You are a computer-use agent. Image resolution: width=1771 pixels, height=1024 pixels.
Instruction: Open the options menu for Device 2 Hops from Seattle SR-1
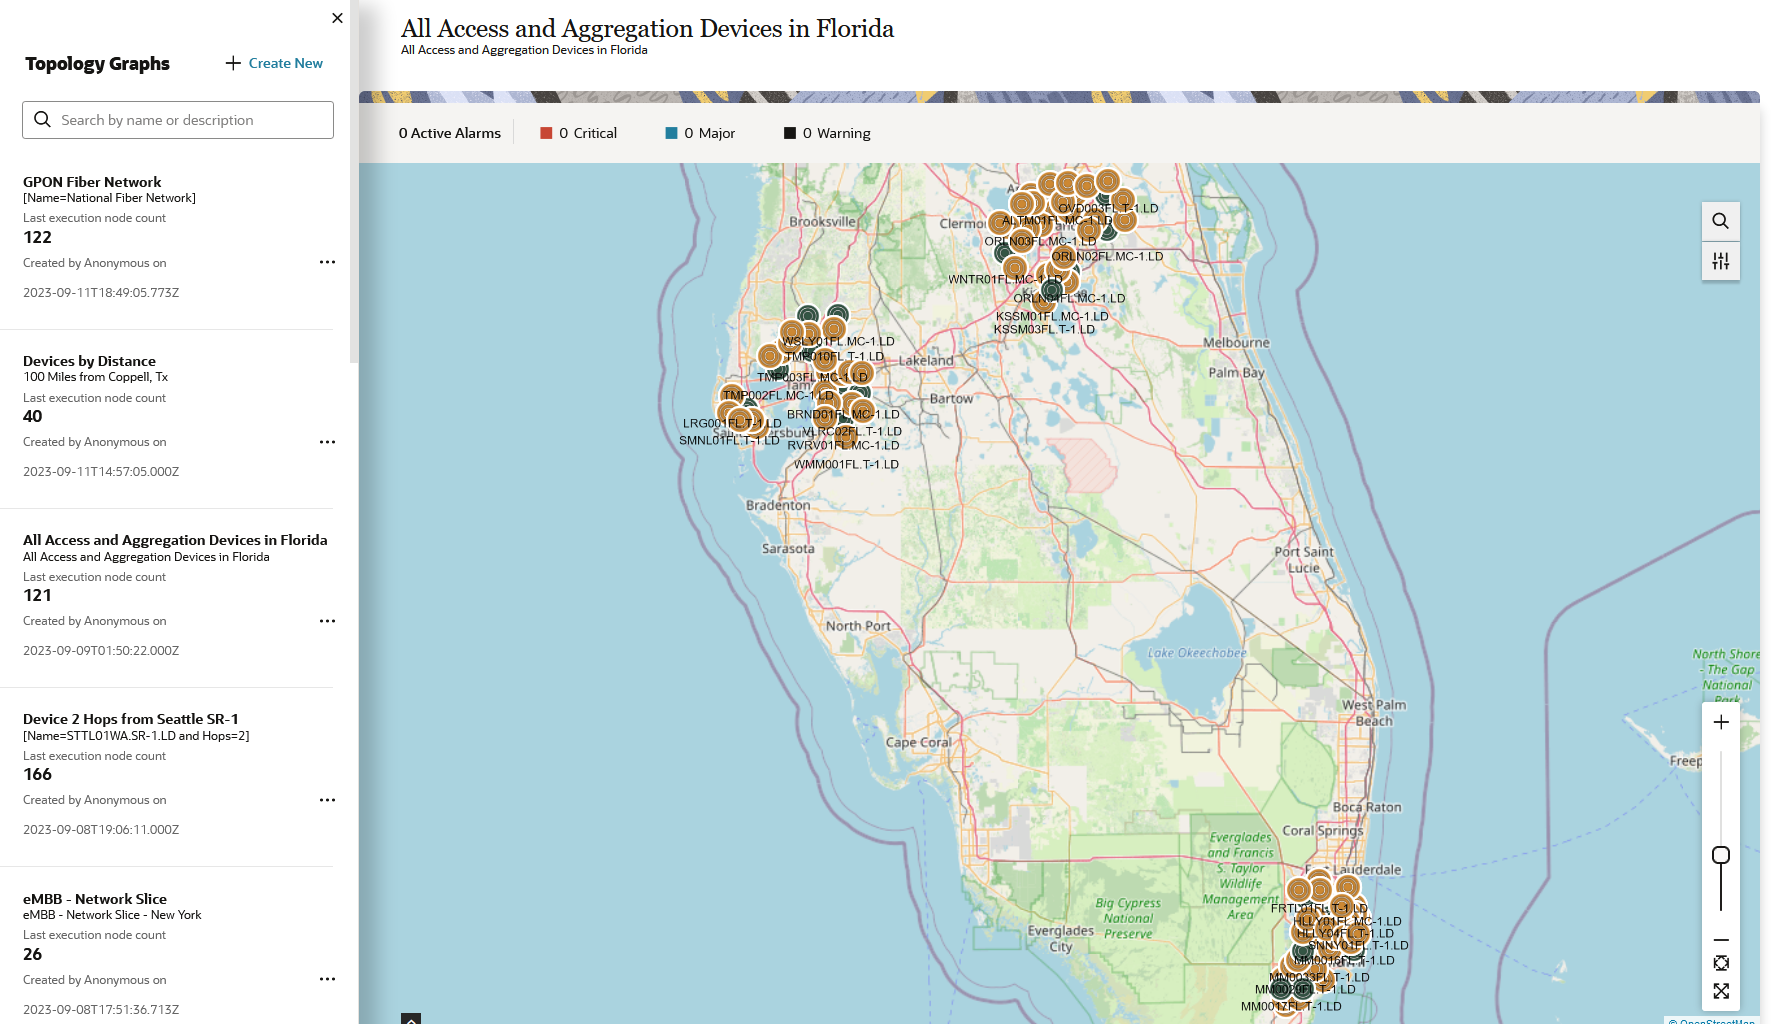click(x=327, y=799)
